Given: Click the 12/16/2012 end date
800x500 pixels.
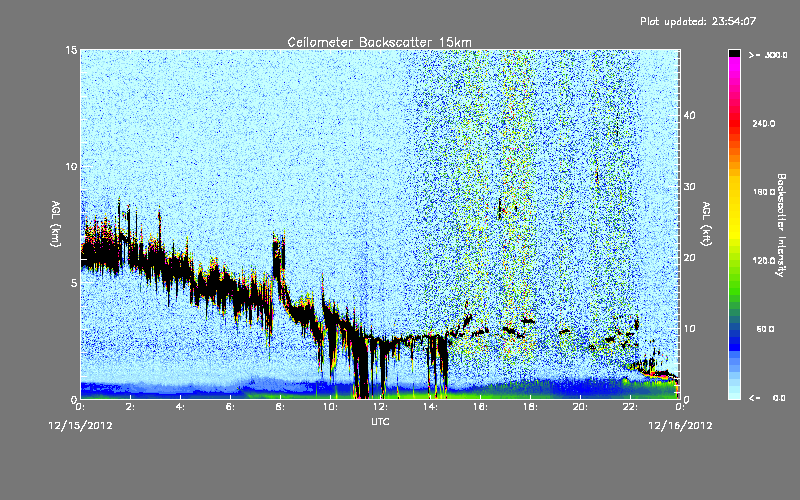Looking at the screenshot, I should point(680,425).
